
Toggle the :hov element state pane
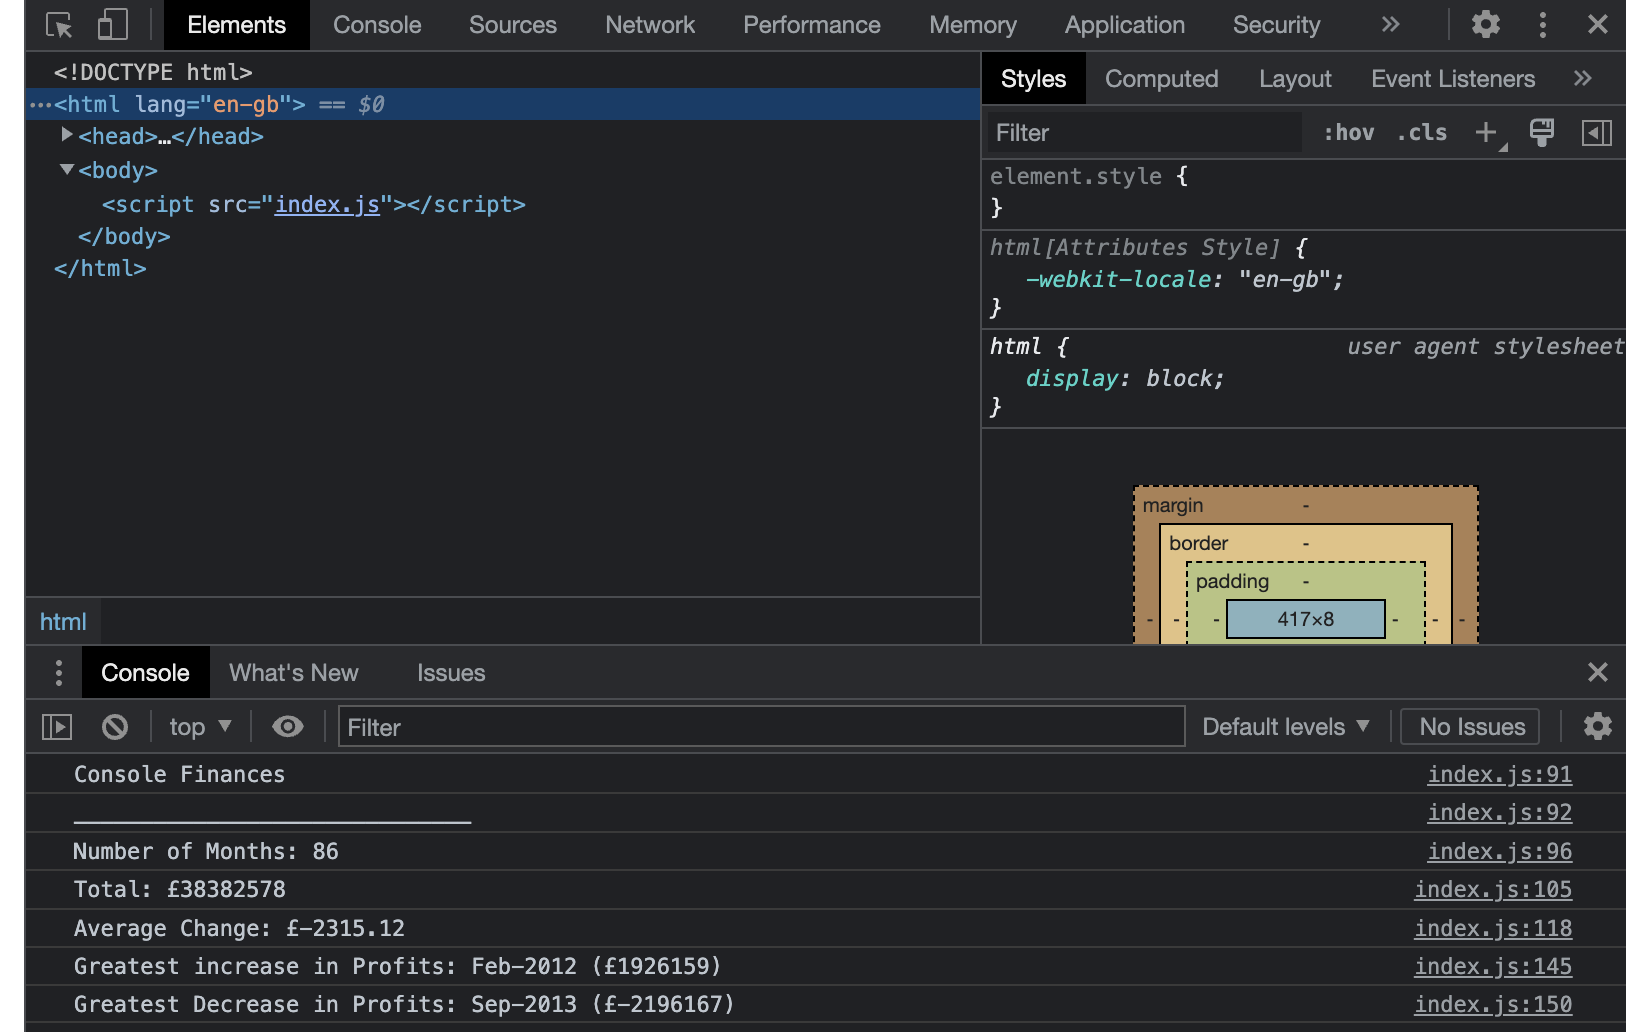[1349, 132]
